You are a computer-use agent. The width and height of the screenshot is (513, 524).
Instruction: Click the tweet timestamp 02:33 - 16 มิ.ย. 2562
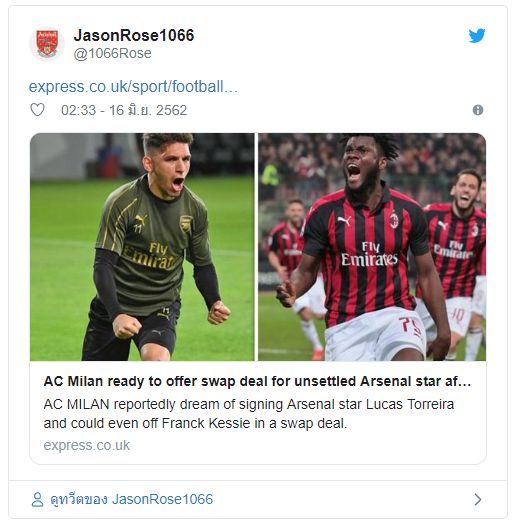point(124,110)
